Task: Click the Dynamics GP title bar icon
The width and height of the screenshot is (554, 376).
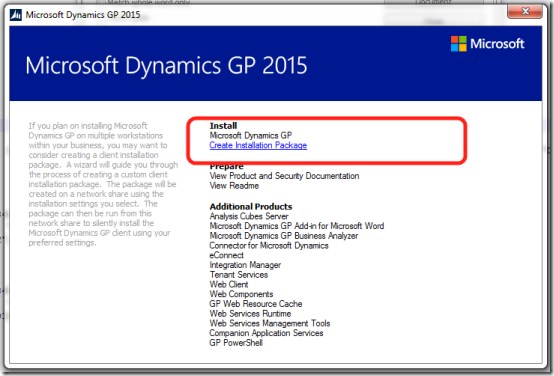Action: click(x=16, y=15)
